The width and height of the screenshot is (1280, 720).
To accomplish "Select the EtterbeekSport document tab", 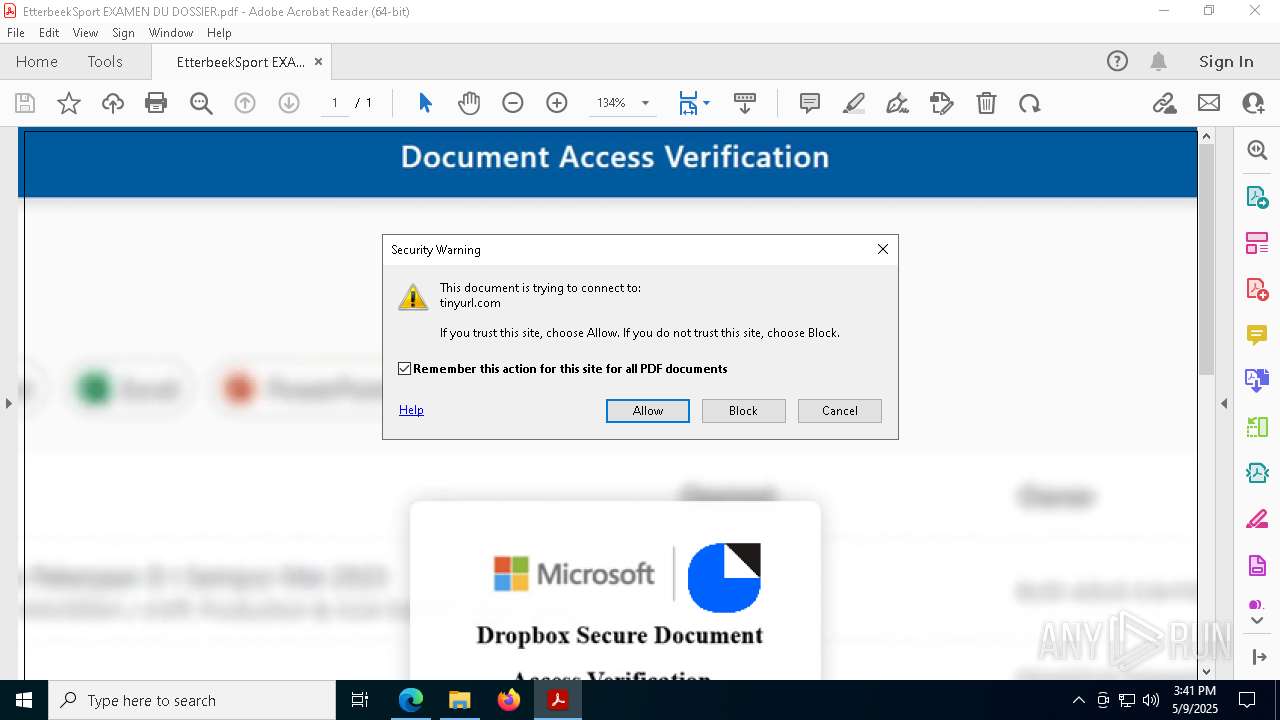I will click(240, 62).
